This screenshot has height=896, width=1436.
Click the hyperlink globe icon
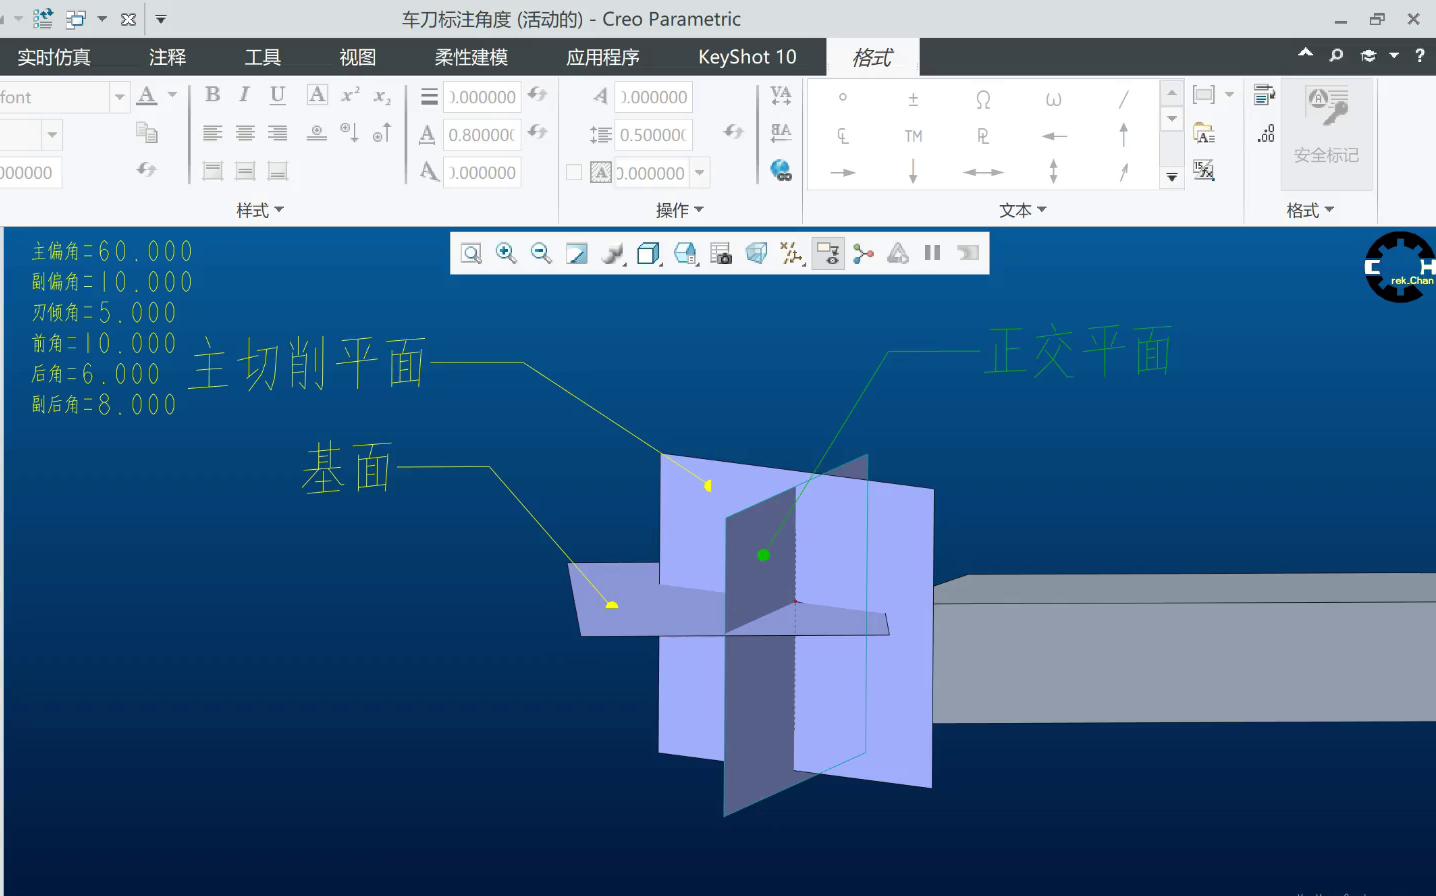pyautogui.click(x=781, y=171)
